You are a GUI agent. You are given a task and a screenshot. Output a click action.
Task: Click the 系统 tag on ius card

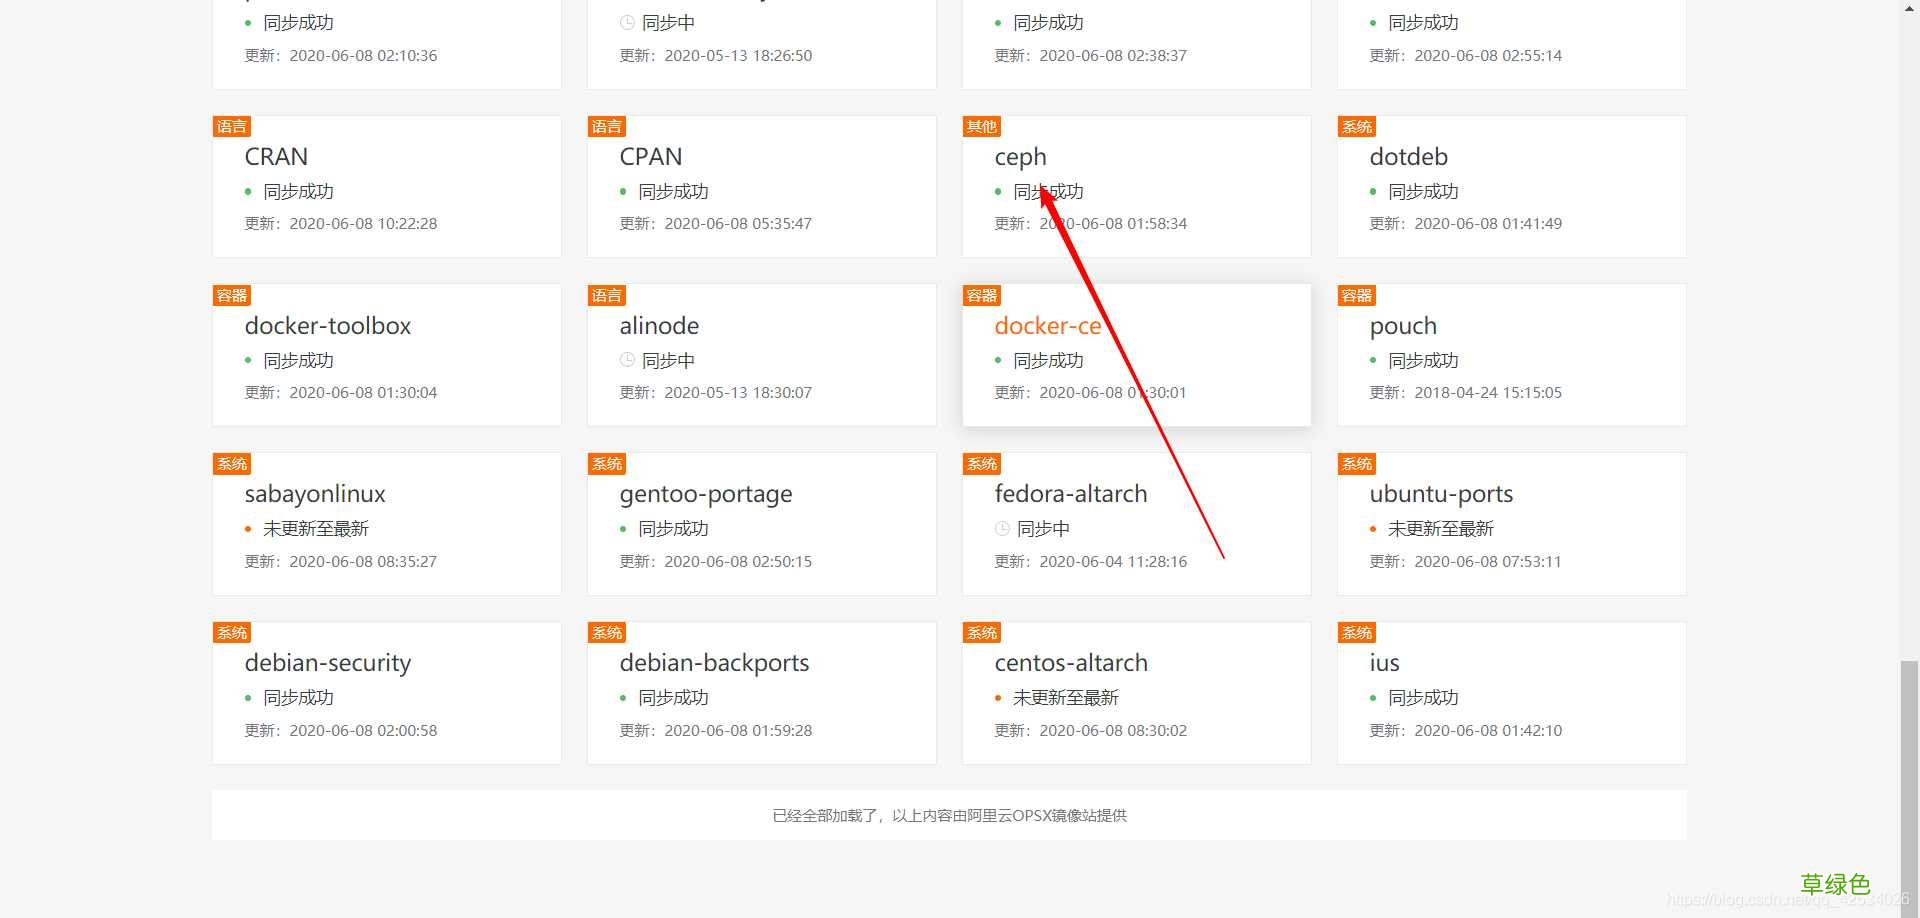(1357, 632)
